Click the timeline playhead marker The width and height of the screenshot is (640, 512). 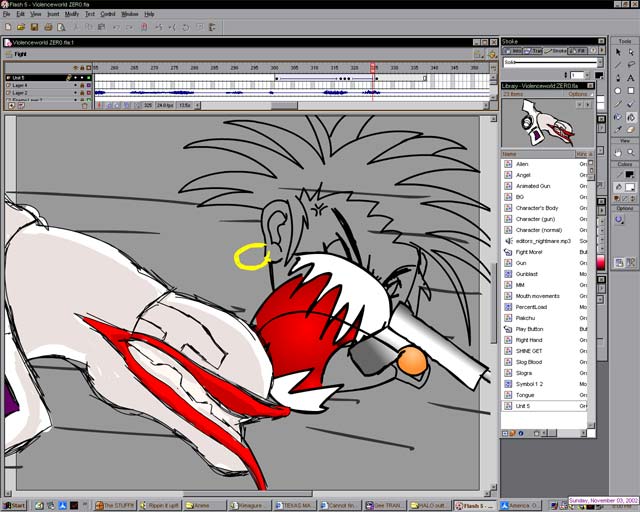[373, 68]
